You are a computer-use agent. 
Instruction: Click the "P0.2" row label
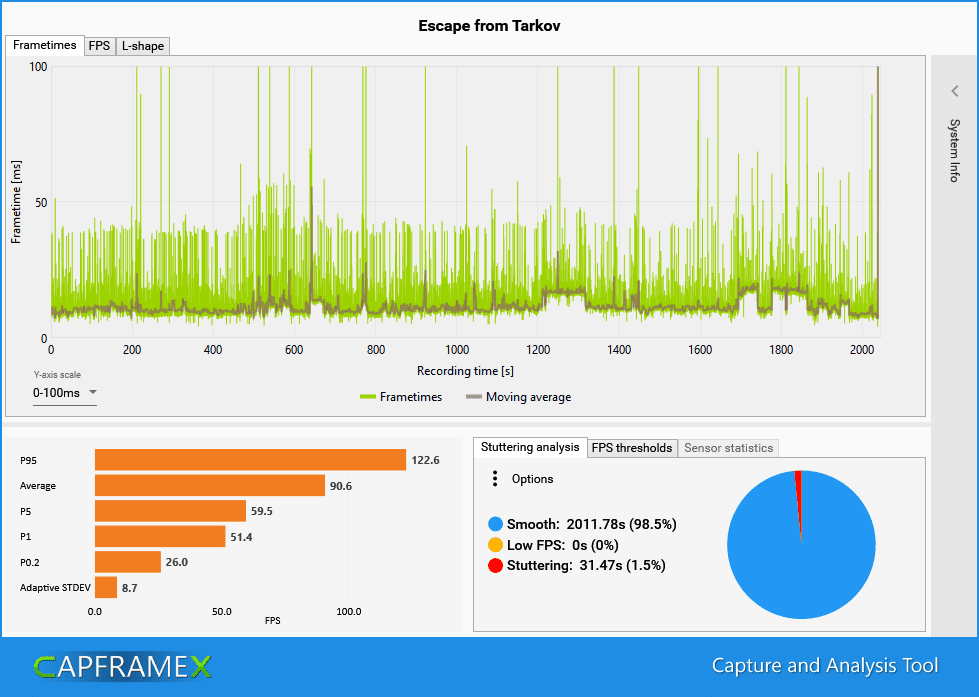click(x=29, y=563)
